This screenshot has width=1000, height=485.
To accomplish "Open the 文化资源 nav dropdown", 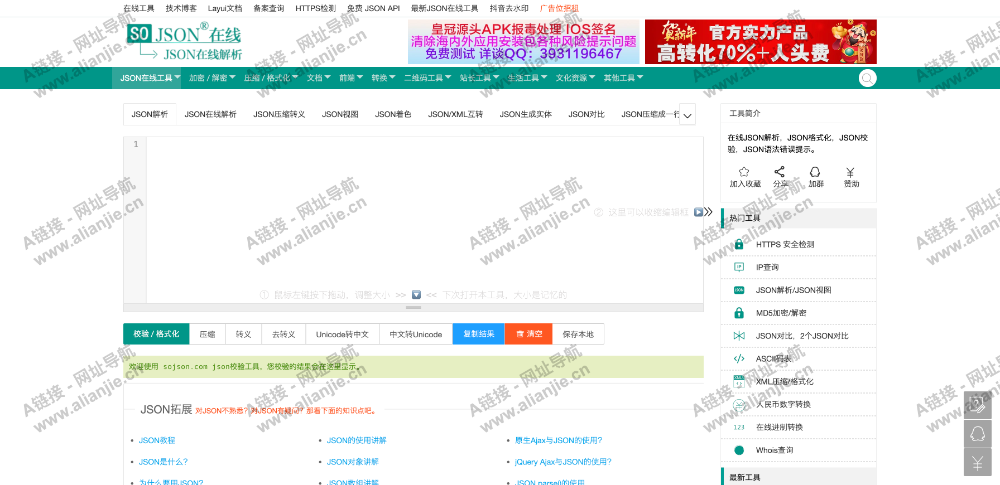I will click(x=575, y=78).
